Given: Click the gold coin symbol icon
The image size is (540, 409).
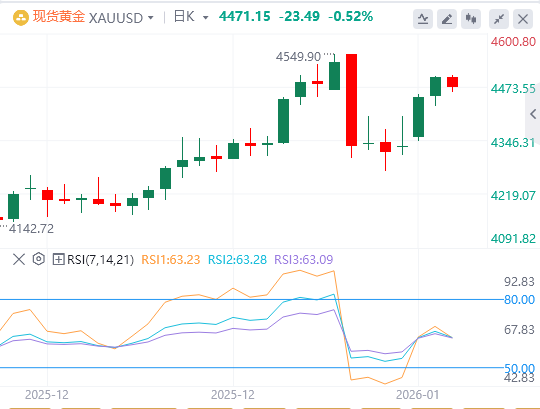Looking at the screenshot, I should coord(20,18).
